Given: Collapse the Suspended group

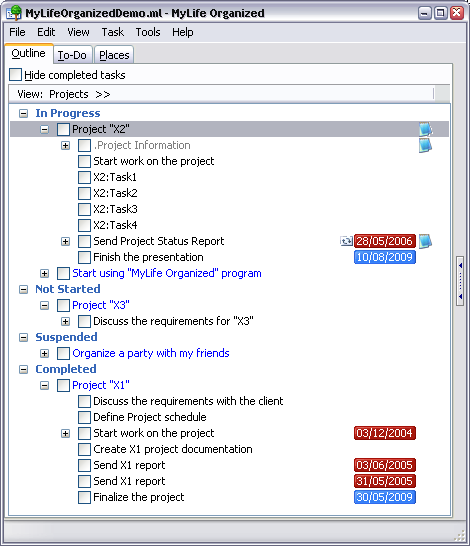Looking at the screenshot, I should pyautogui.click(x=23, y=338).
